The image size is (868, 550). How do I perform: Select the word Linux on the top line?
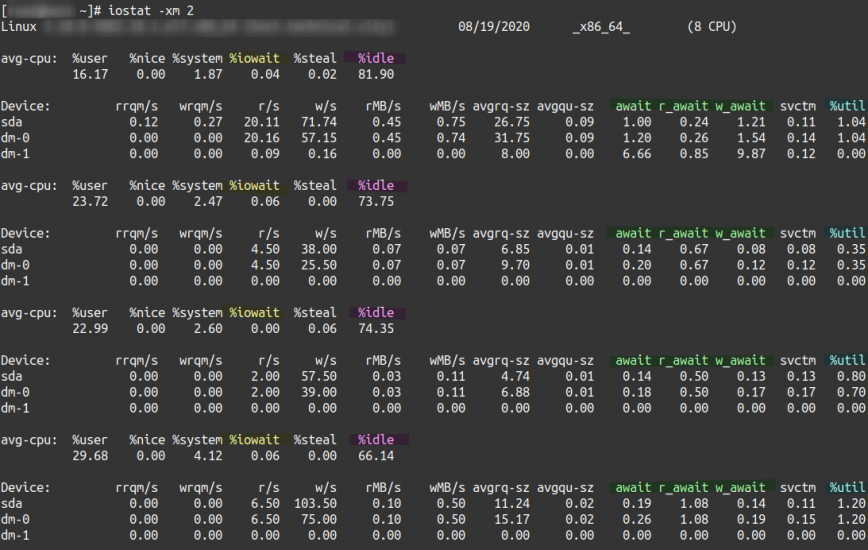tap(20, 27)
